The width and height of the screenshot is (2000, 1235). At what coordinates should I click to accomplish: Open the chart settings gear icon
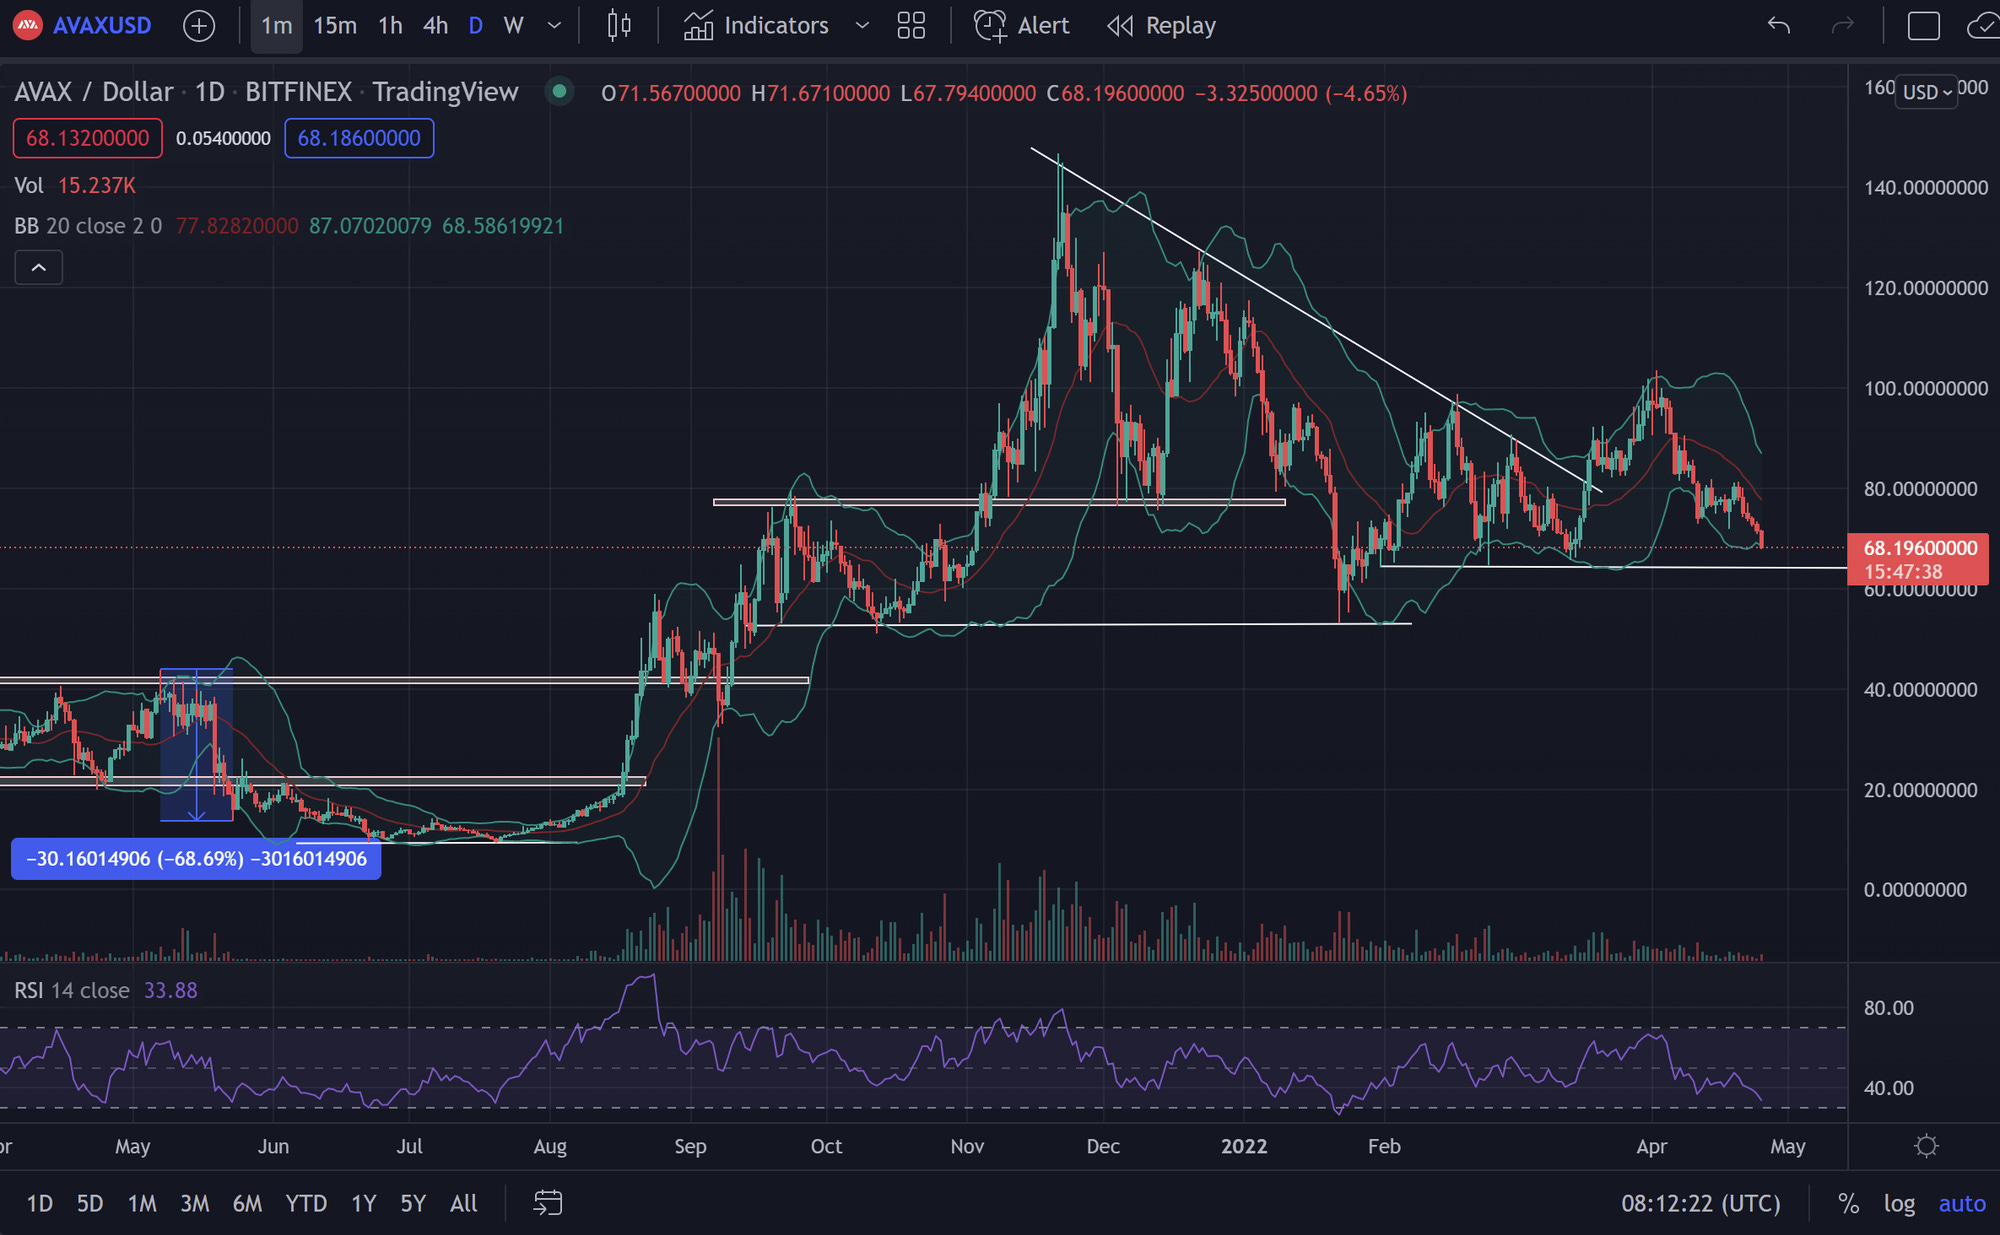coord(1926,1146)
